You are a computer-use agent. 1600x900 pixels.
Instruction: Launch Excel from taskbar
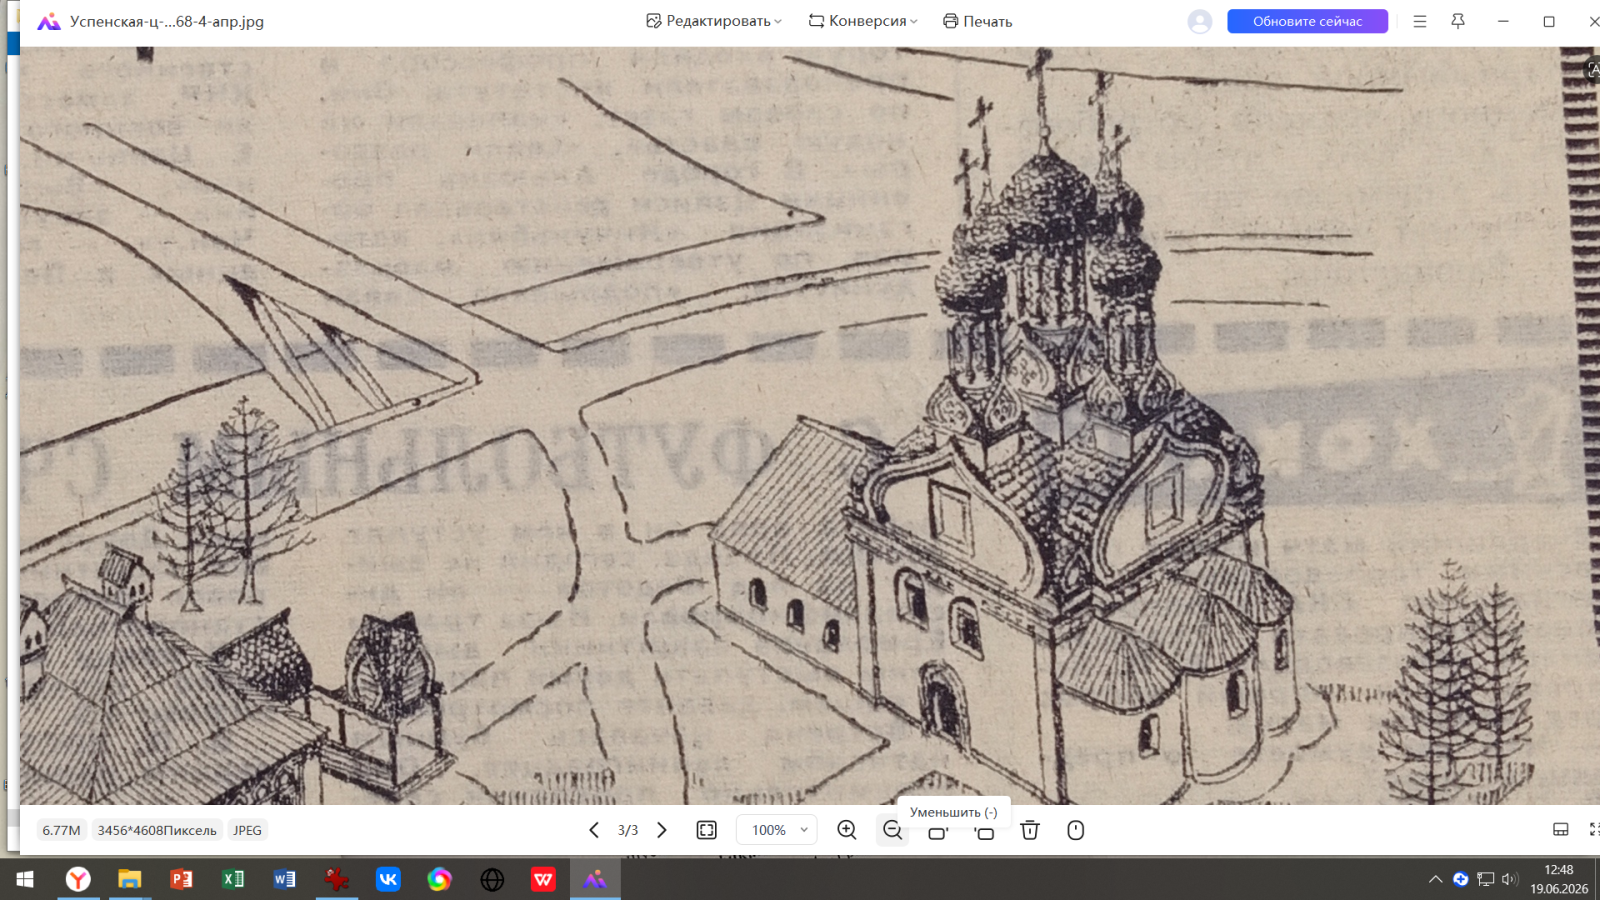[233, 879]
